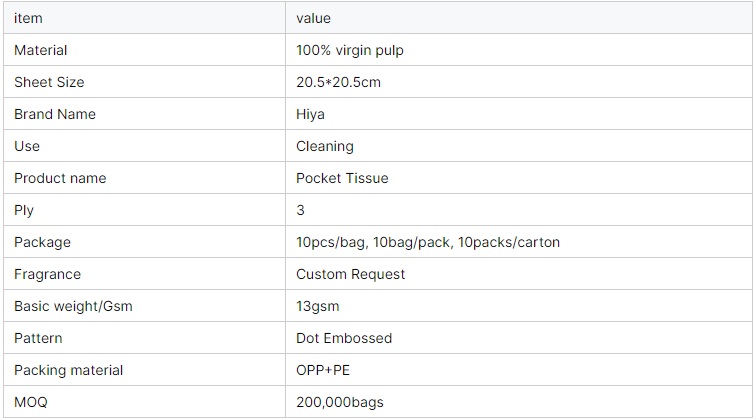Click the Hiya brand value
This screenshot has height=420, width=754.
tap(310, 115)
